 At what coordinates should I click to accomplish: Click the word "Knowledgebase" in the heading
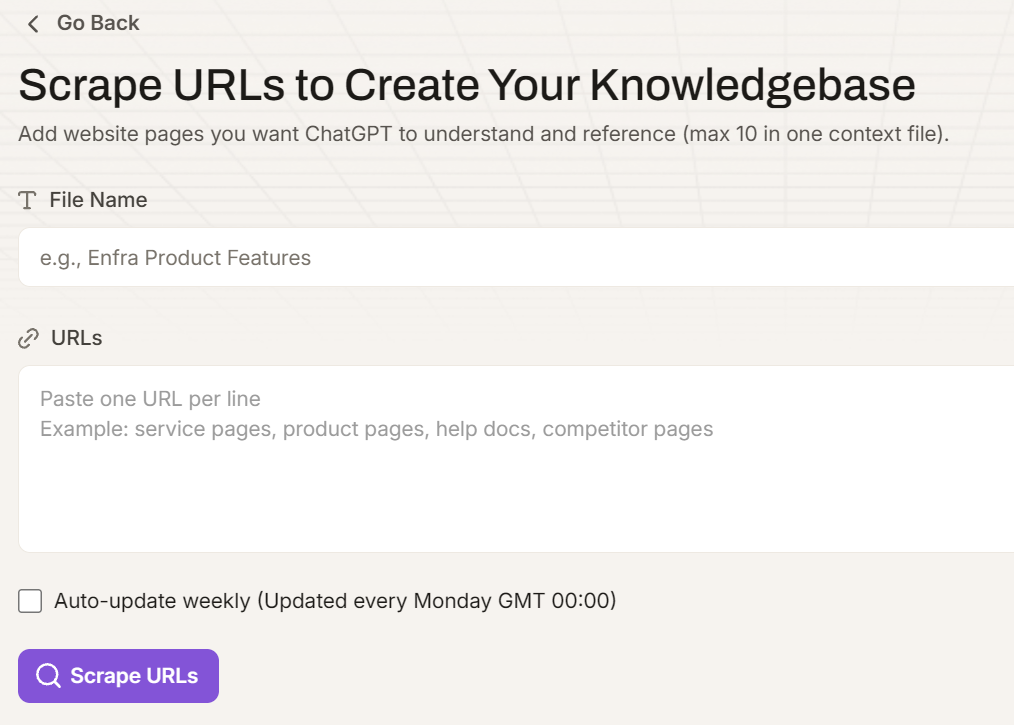coord(752,86)
